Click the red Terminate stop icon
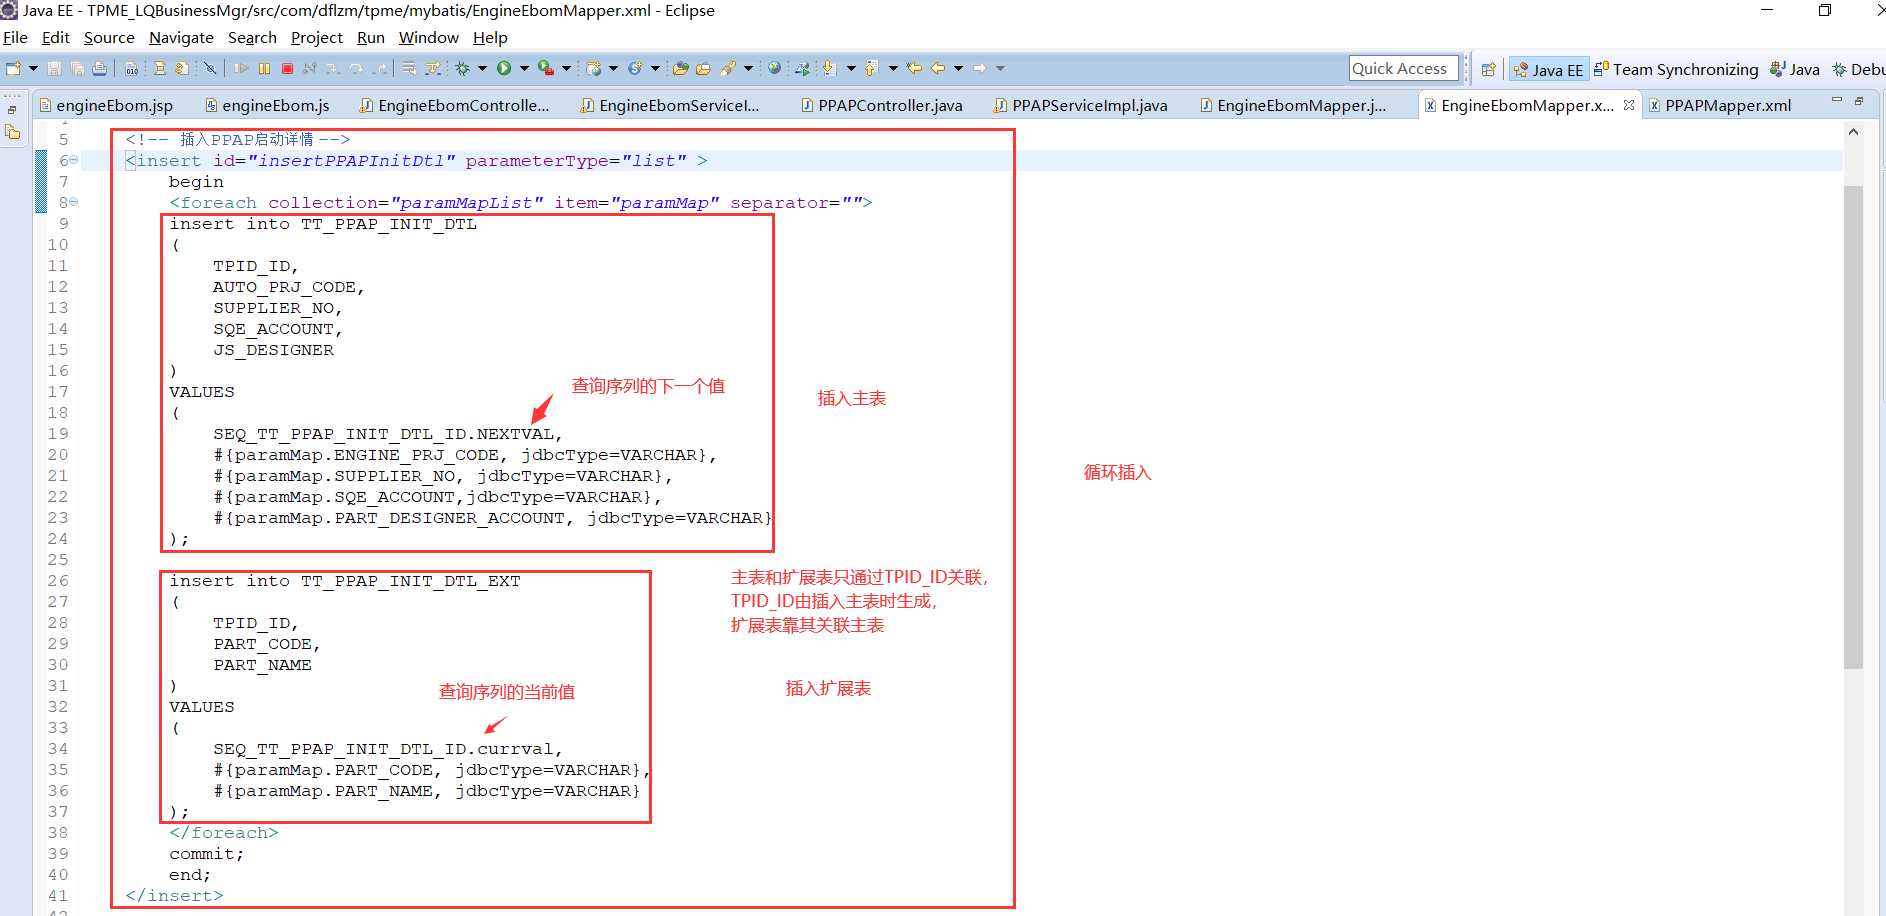Image resolution: width=1886 pixels, height=916 pixels. (x=287, y=68)
